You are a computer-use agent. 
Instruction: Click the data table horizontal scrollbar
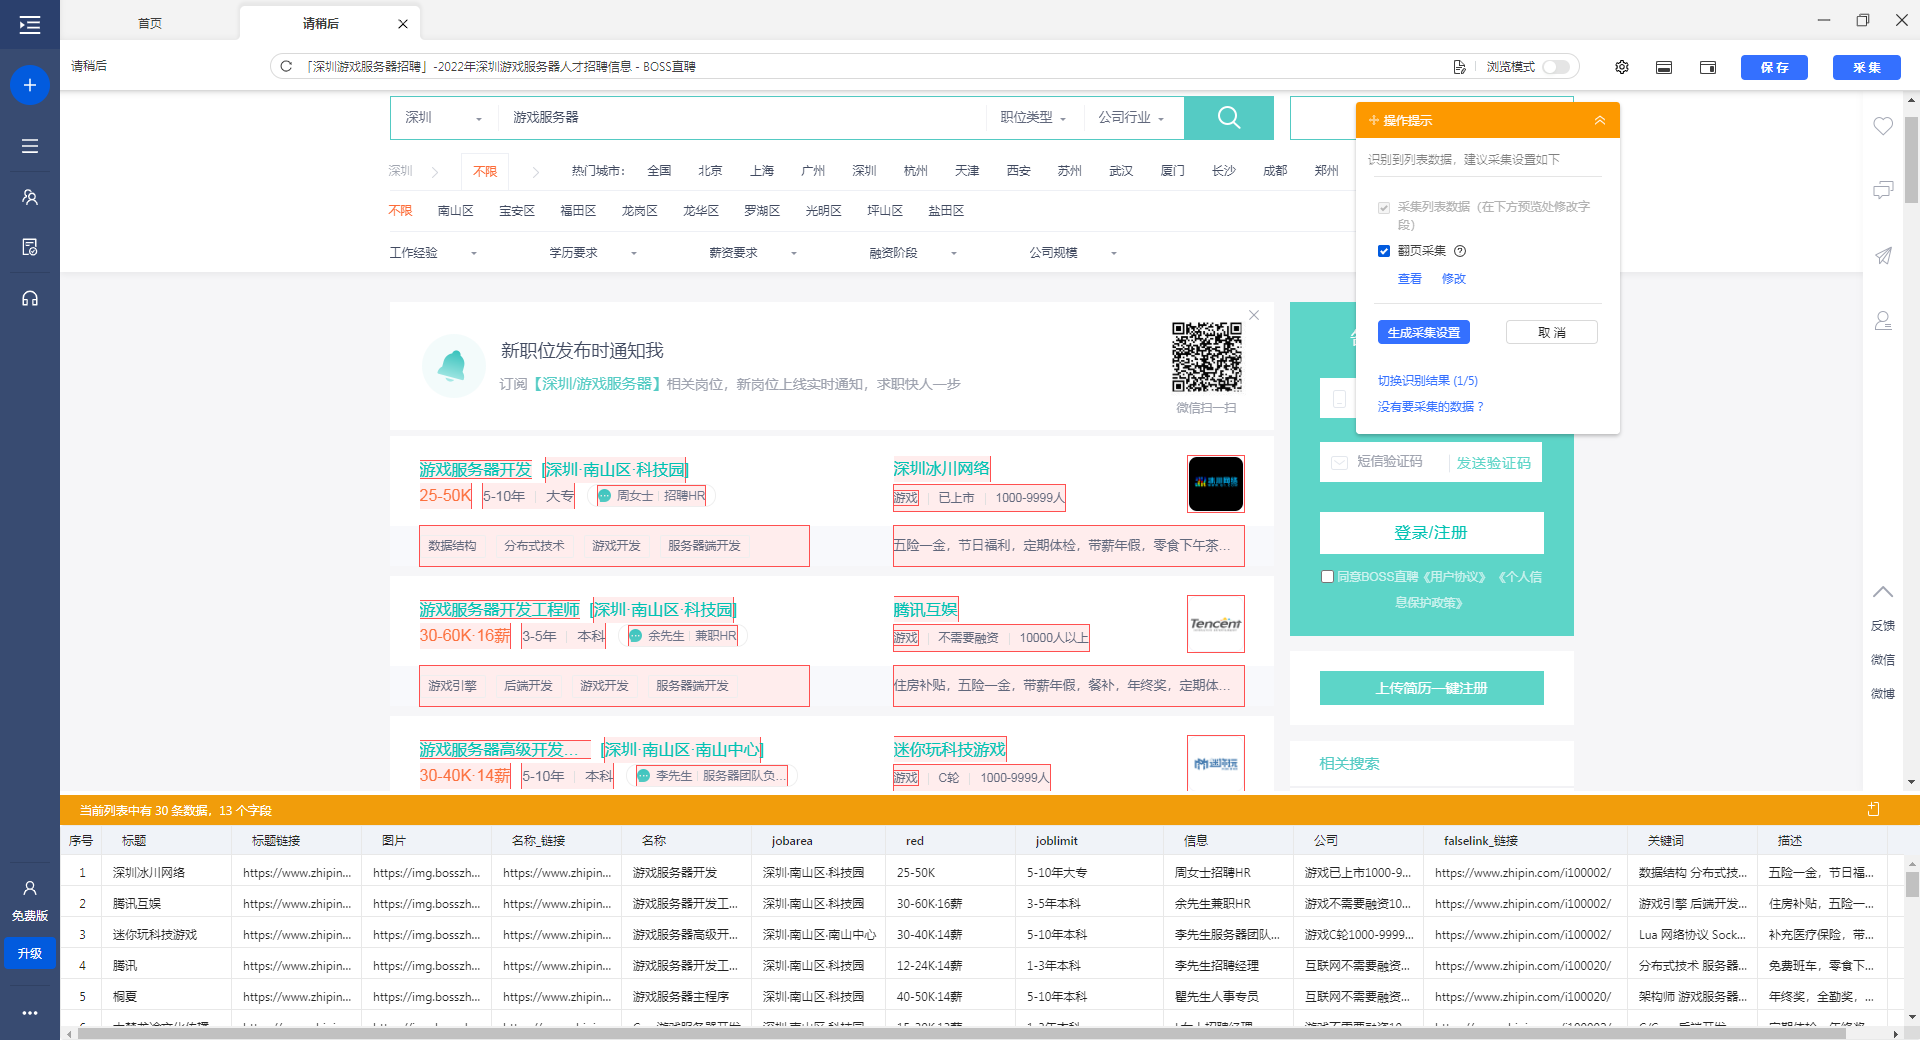(x=961, y=1034)
